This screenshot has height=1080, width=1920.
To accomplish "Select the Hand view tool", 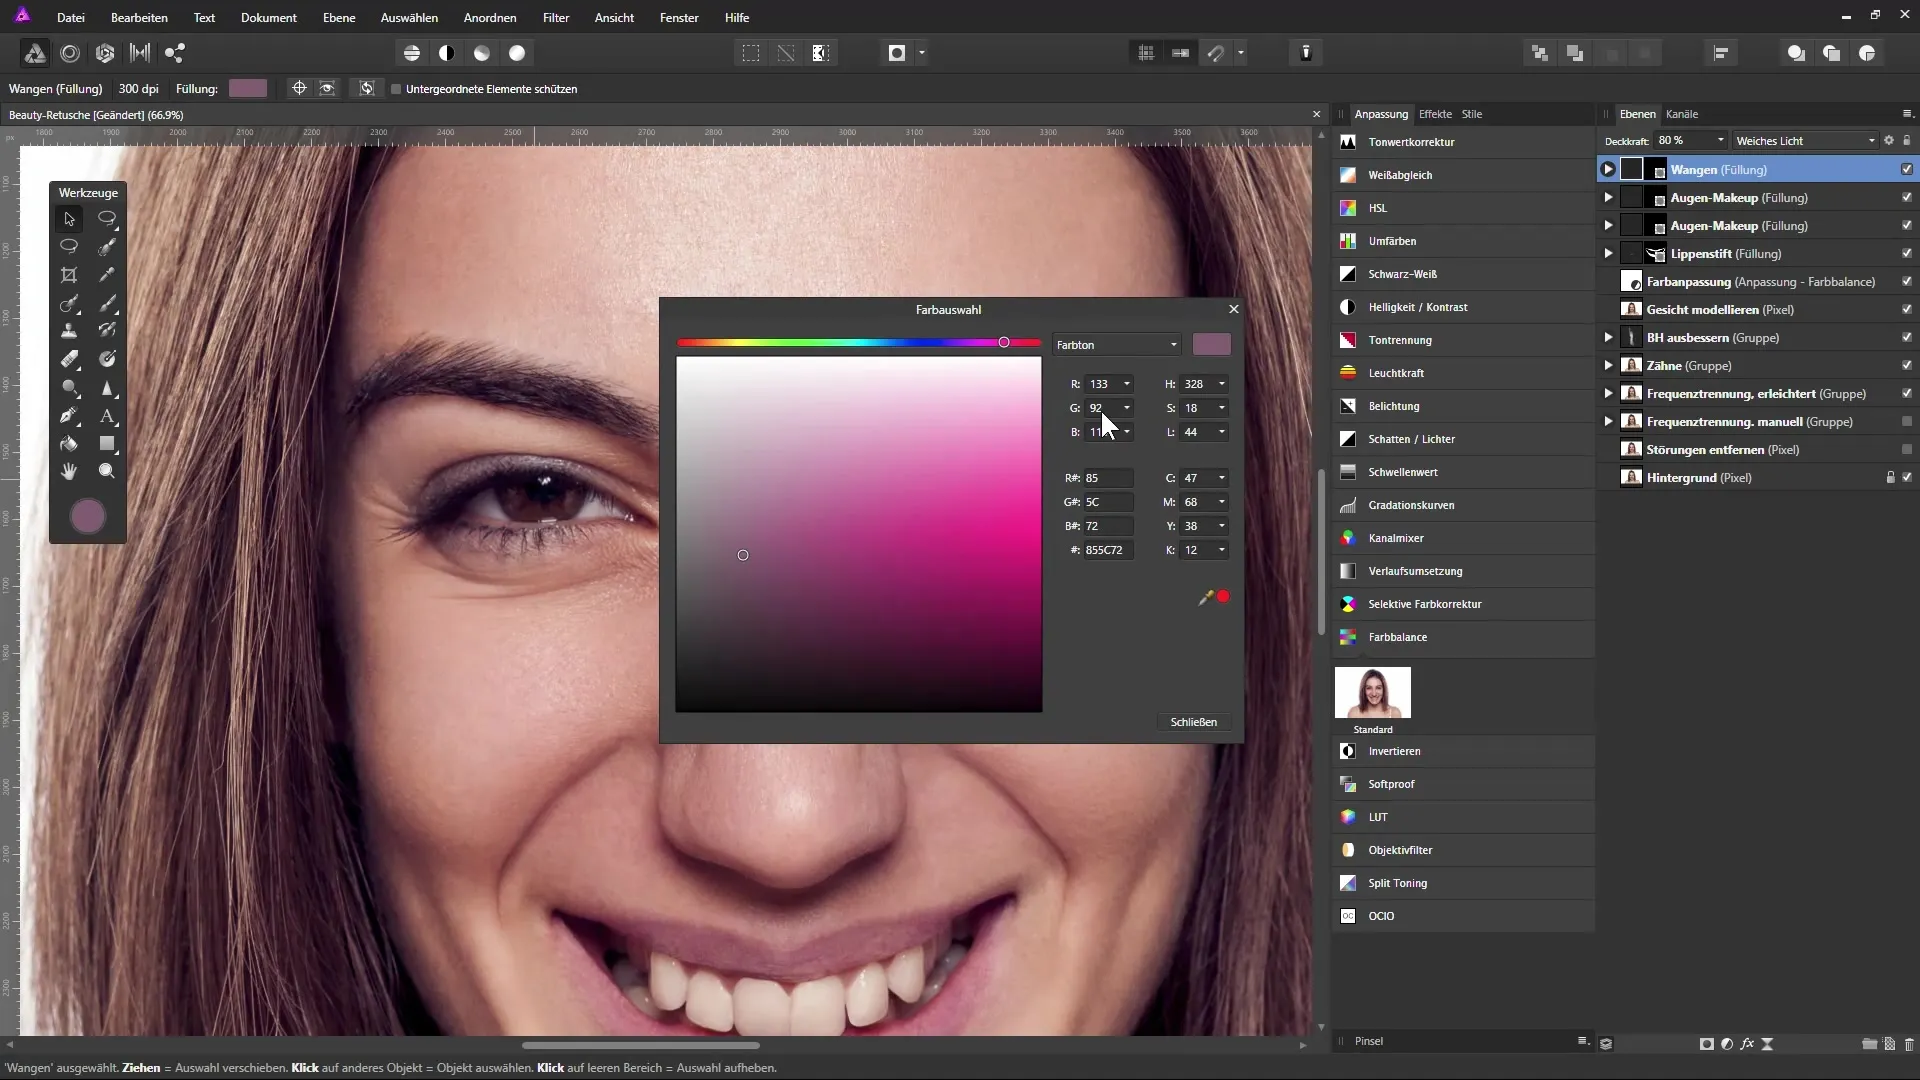I will [69, 471].
